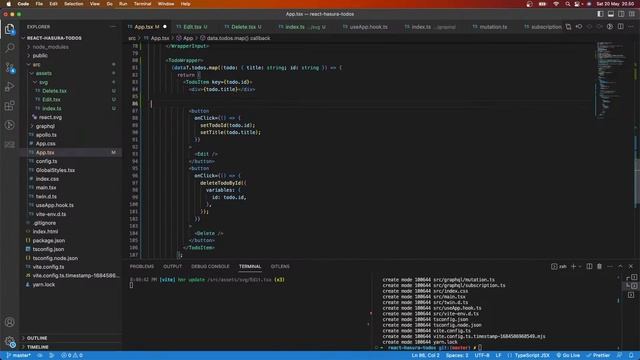
Task: Open the Explorer view in activity bar
Action: [9, 29]
